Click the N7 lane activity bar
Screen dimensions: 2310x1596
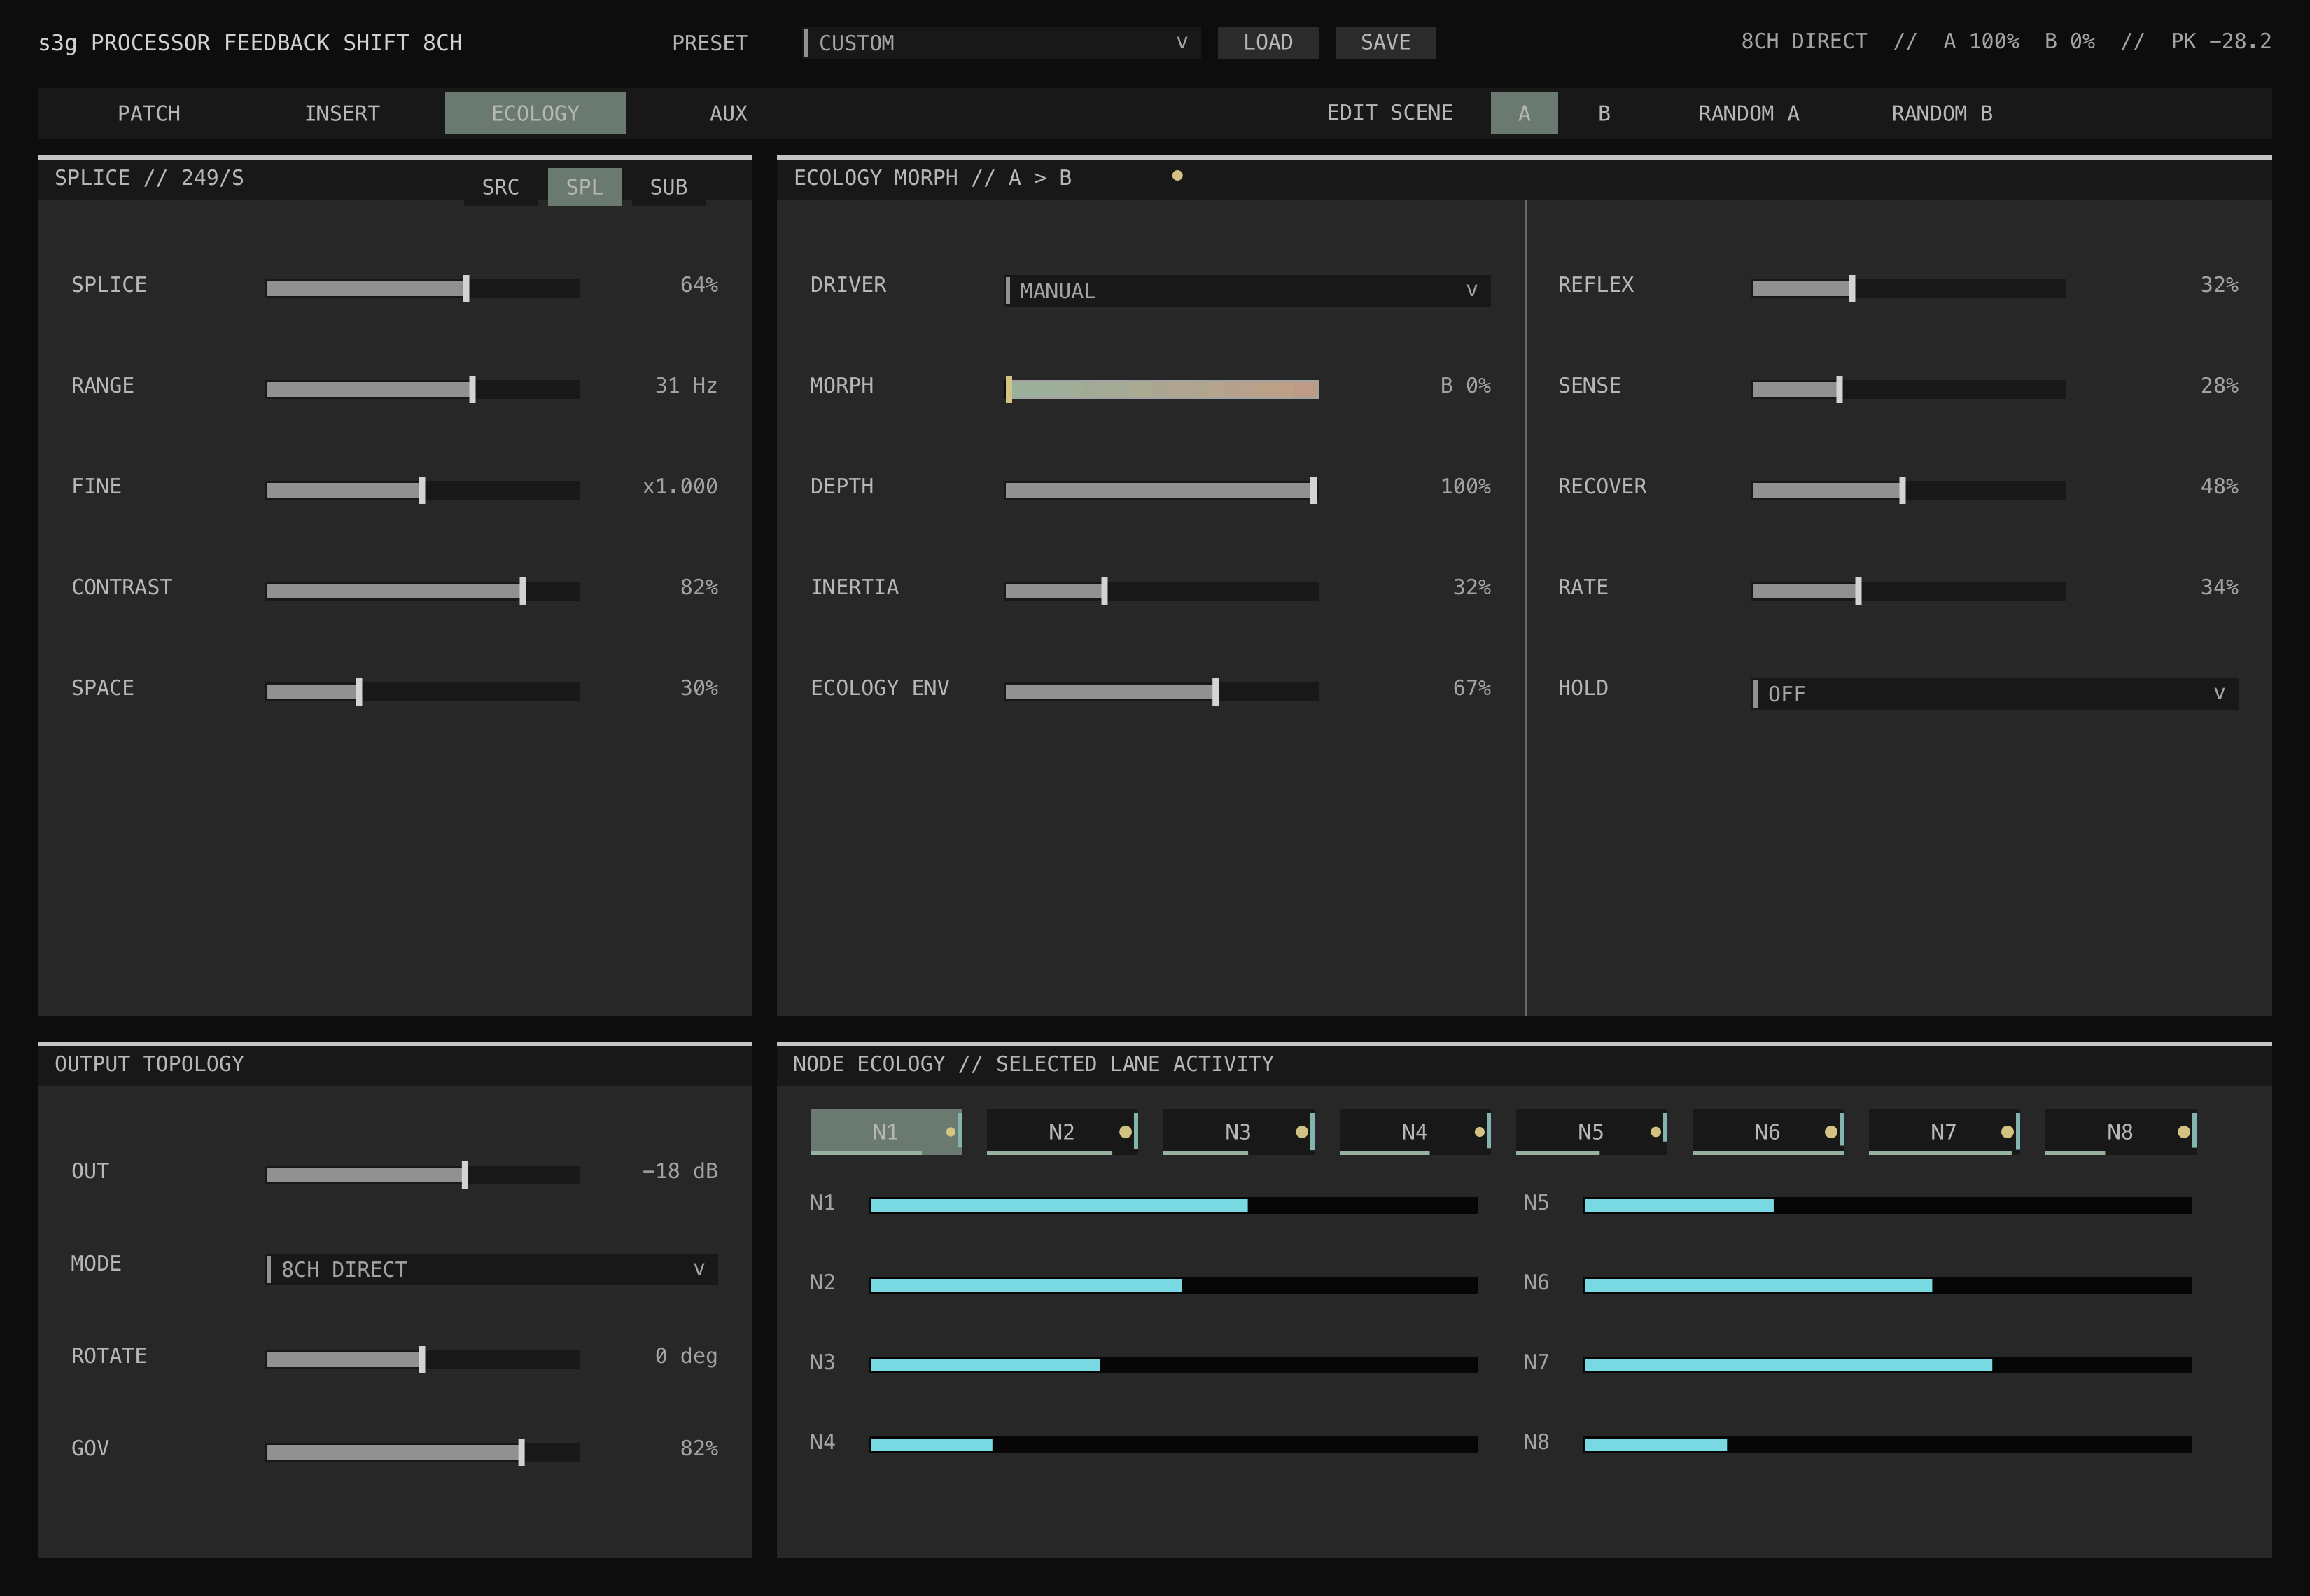(x=1888, y=1365)
